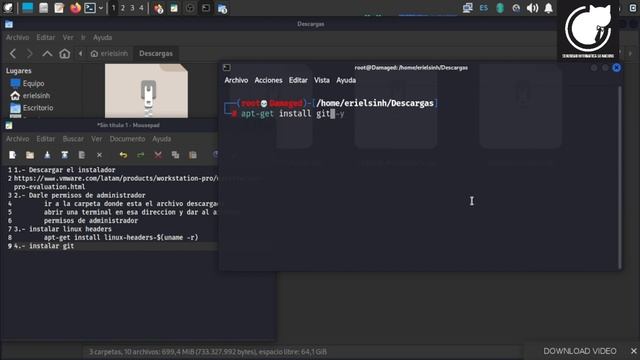Viewport: 640px width, 360px height.
Task: Launch the text editor from the panel
Action: 59,8
